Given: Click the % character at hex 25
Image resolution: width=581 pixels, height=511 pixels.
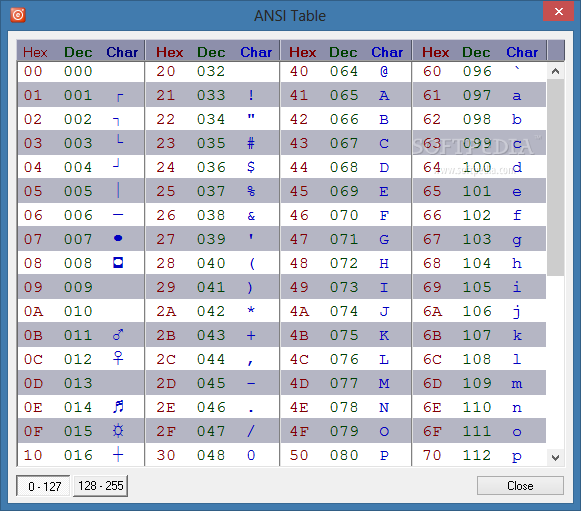Looking at the screenshot, I should tap(251, 191).
